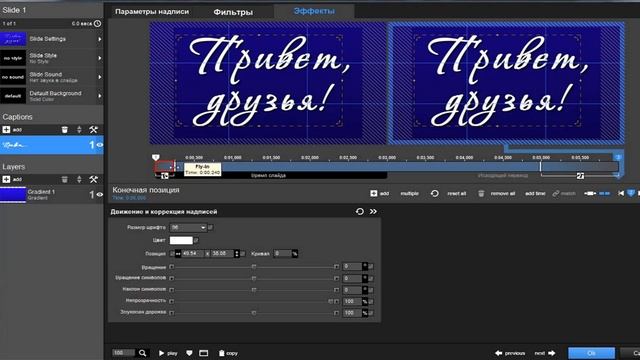Reset the motion and correction panel

[360, 211]
